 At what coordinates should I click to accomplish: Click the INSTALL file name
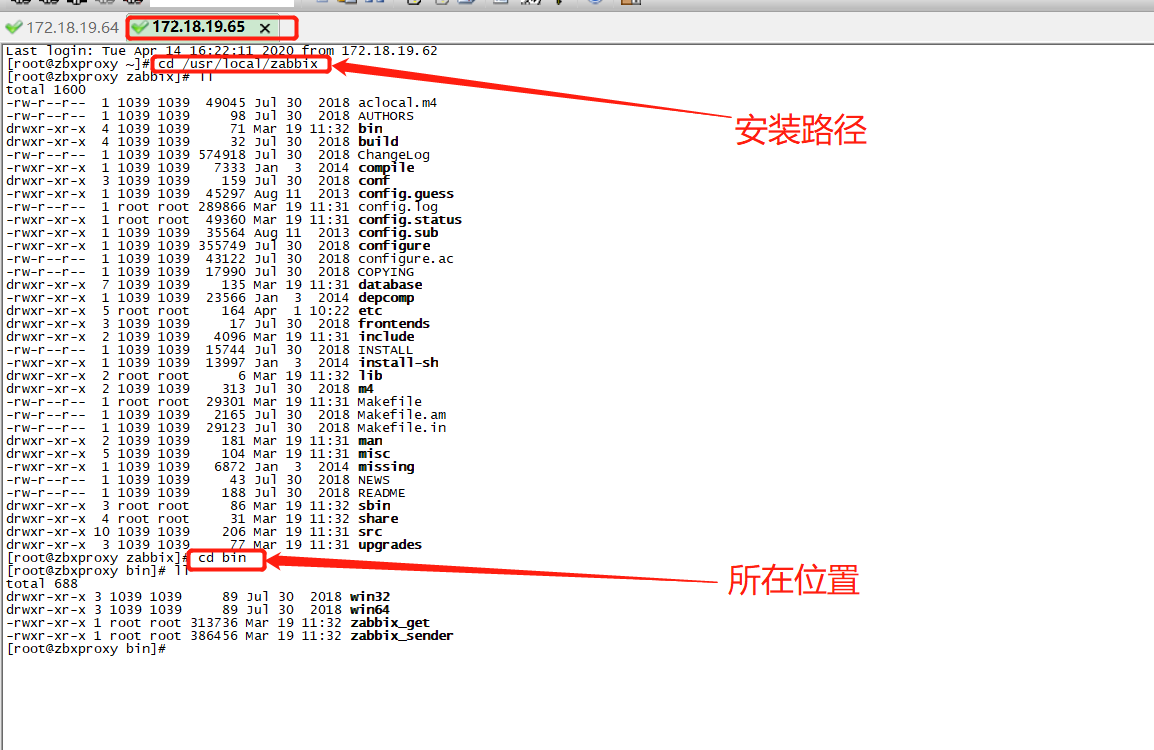coord(386,350)
